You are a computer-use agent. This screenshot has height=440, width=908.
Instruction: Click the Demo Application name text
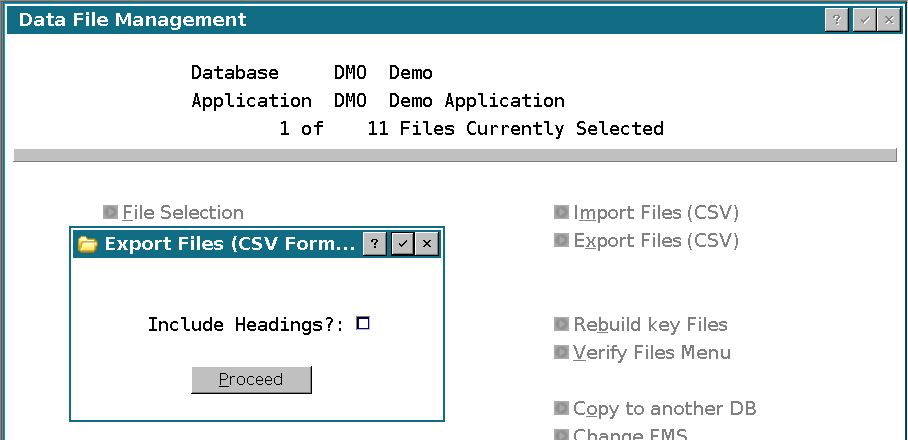point(477,101)
